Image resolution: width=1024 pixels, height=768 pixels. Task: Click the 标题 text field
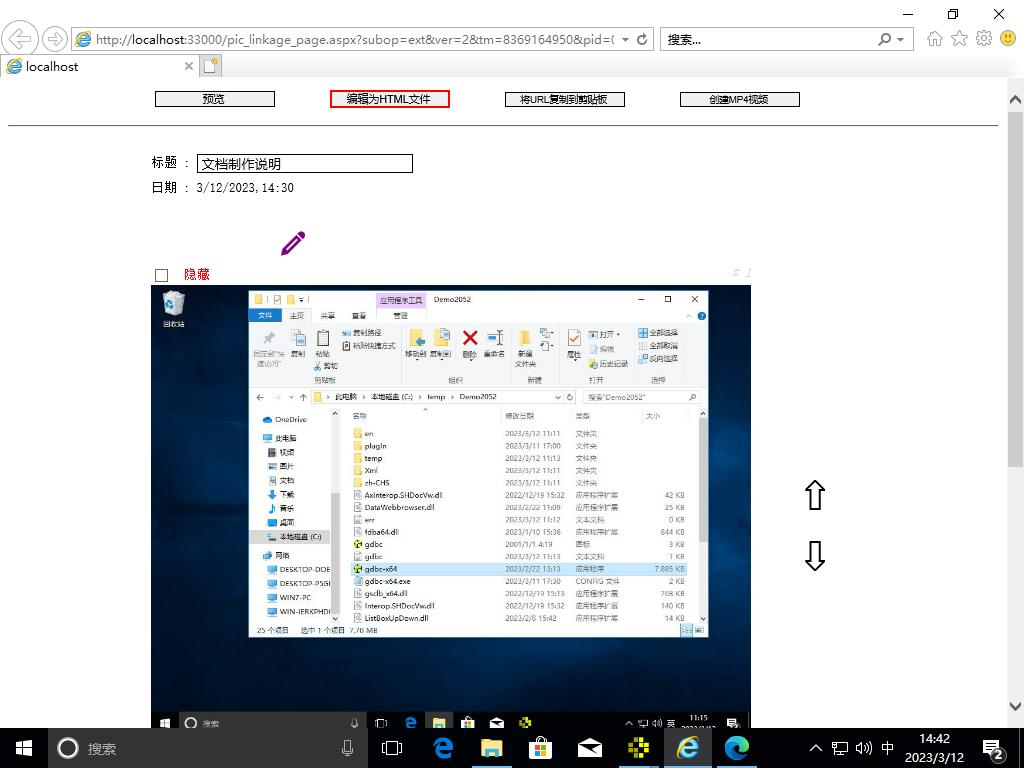[304, 163]
